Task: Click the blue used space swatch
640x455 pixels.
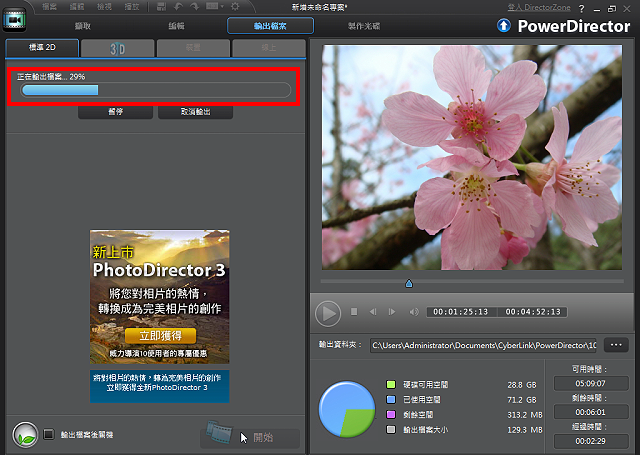Action: coord(391,400)
